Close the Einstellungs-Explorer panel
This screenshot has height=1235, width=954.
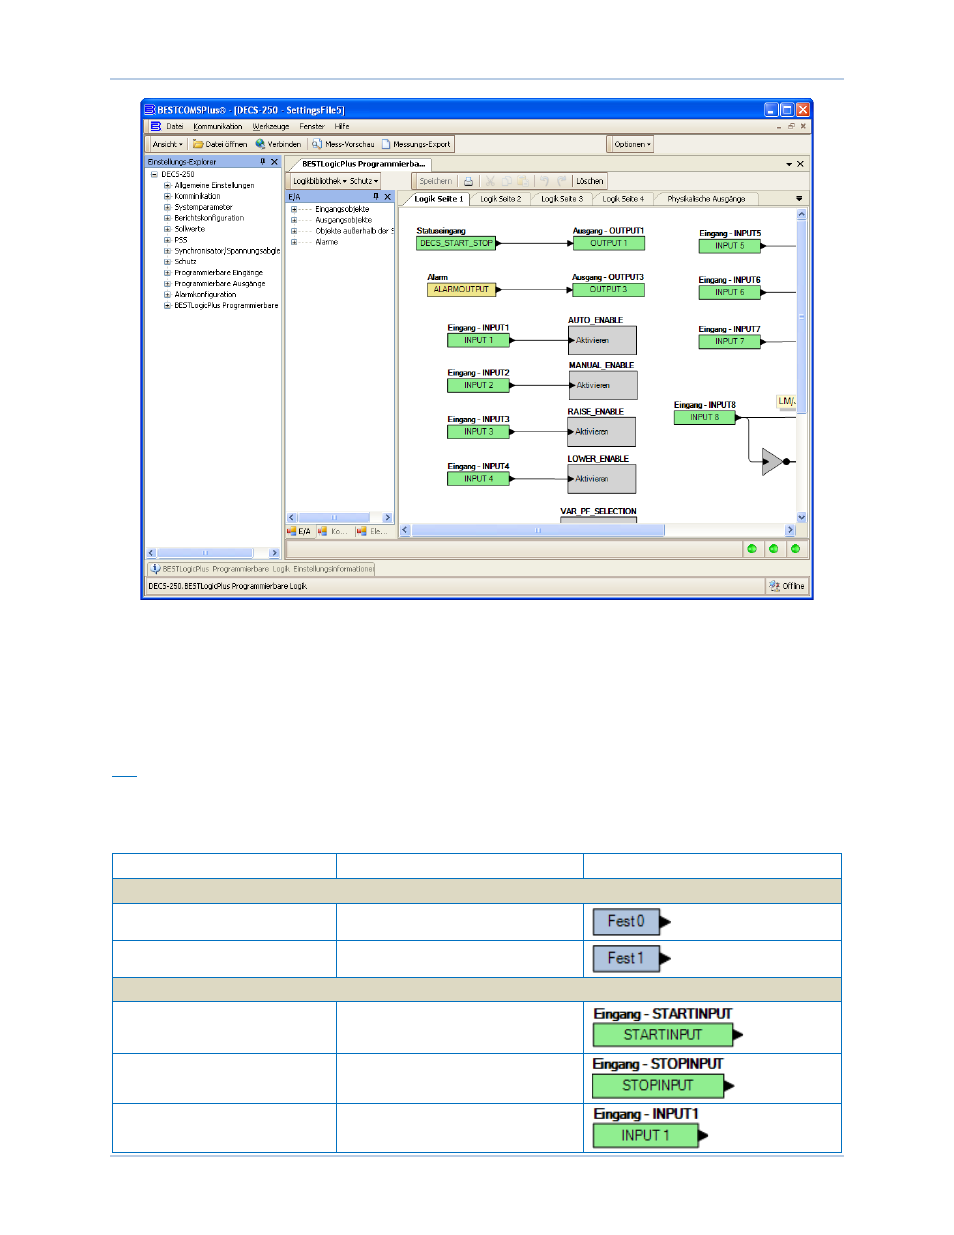click(275, 162)
